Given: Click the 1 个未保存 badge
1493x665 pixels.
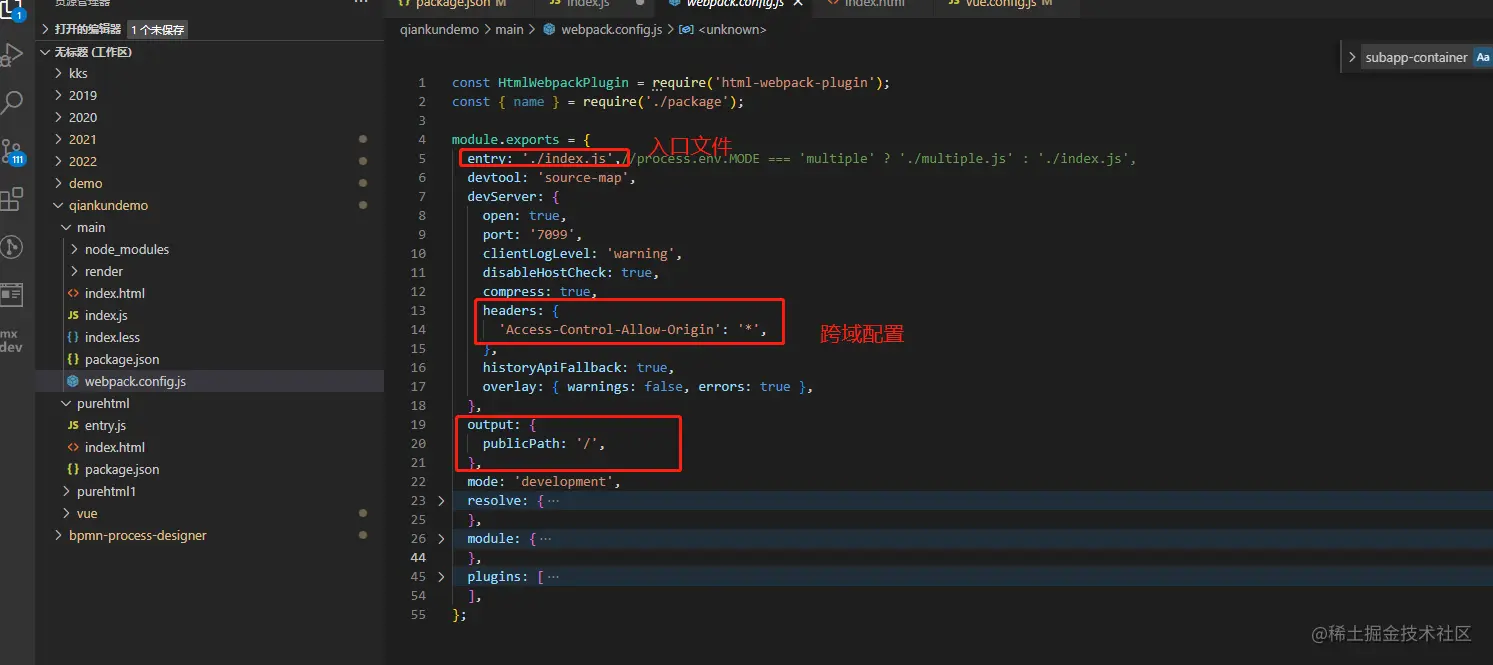Looking at the screenshot, I should [157, 30].
